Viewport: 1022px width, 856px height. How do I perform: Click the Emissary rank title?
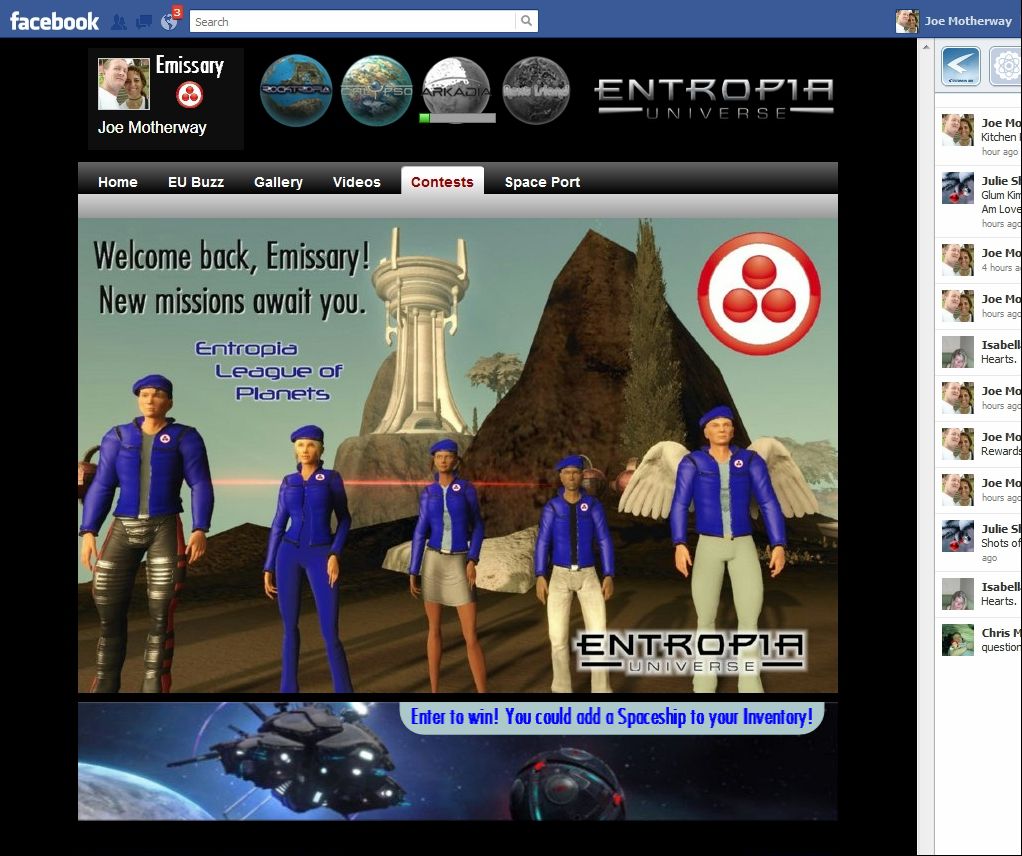pyautogui.click(x=190, y=65)
